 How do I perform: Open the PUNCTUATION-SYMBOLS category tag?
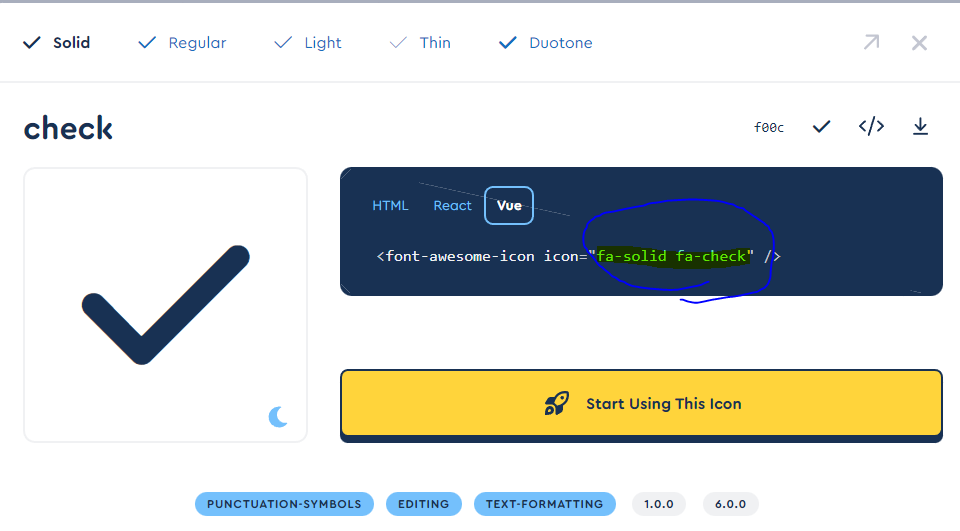[284, 504]
